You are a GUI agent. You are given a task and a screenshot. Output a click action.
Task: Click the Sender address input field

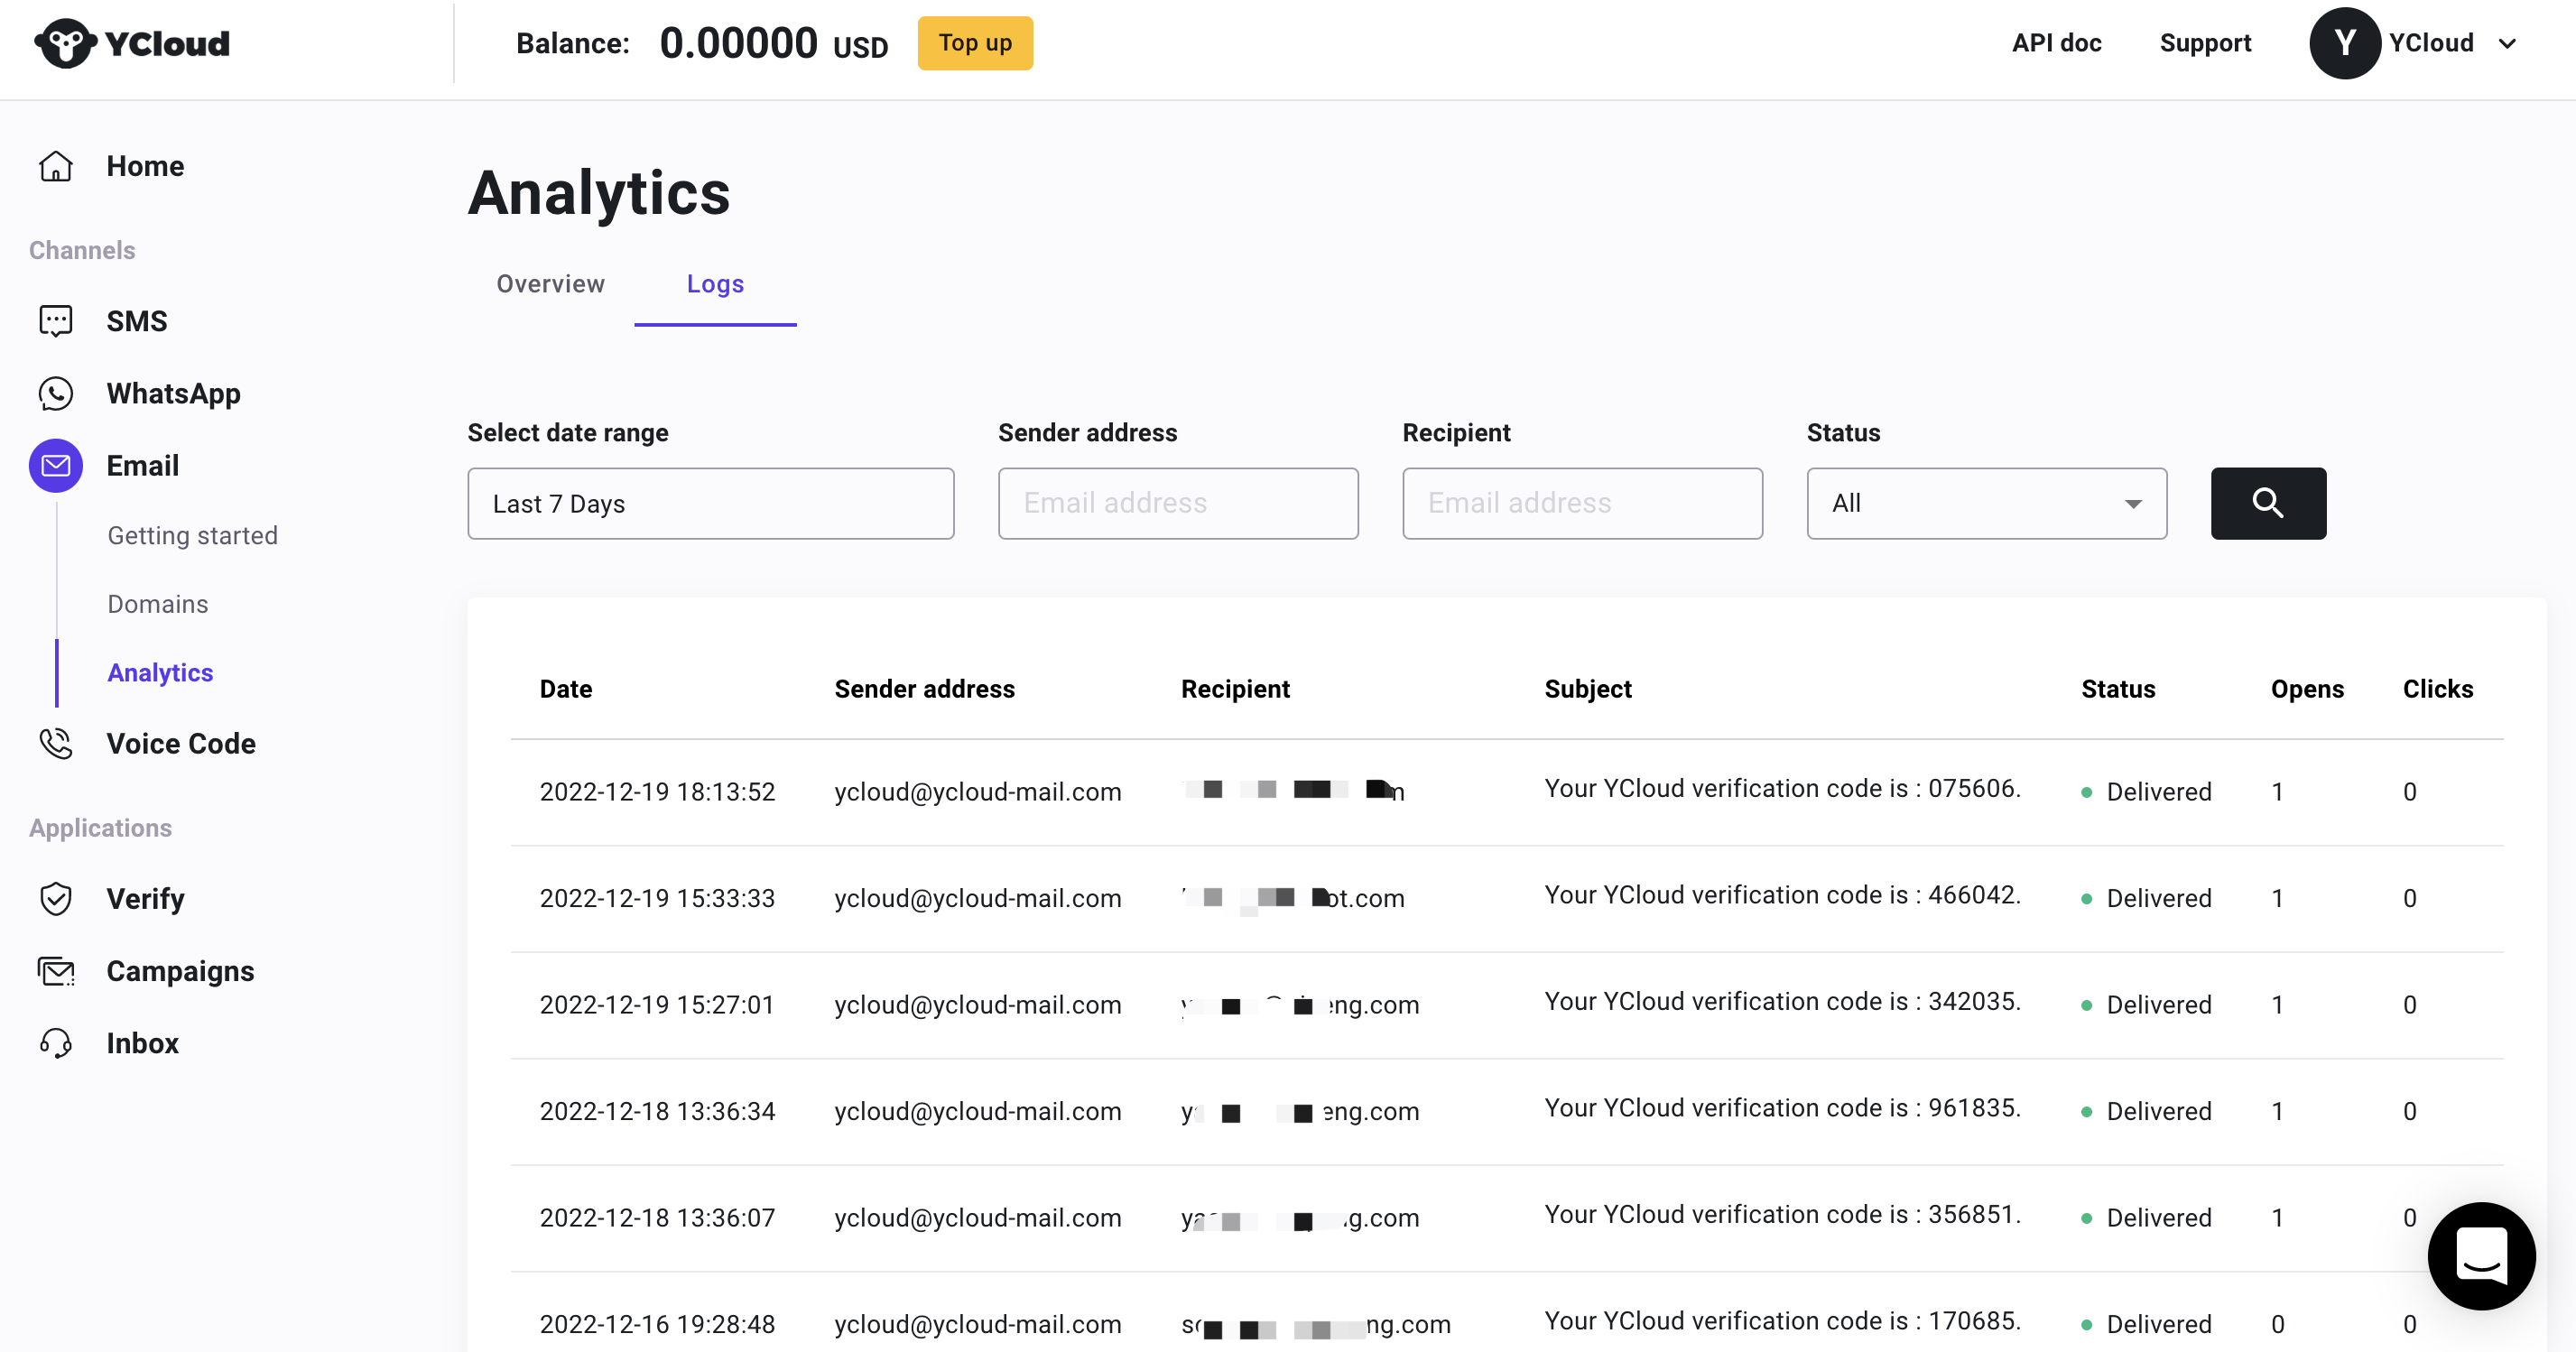(1177, 503)
